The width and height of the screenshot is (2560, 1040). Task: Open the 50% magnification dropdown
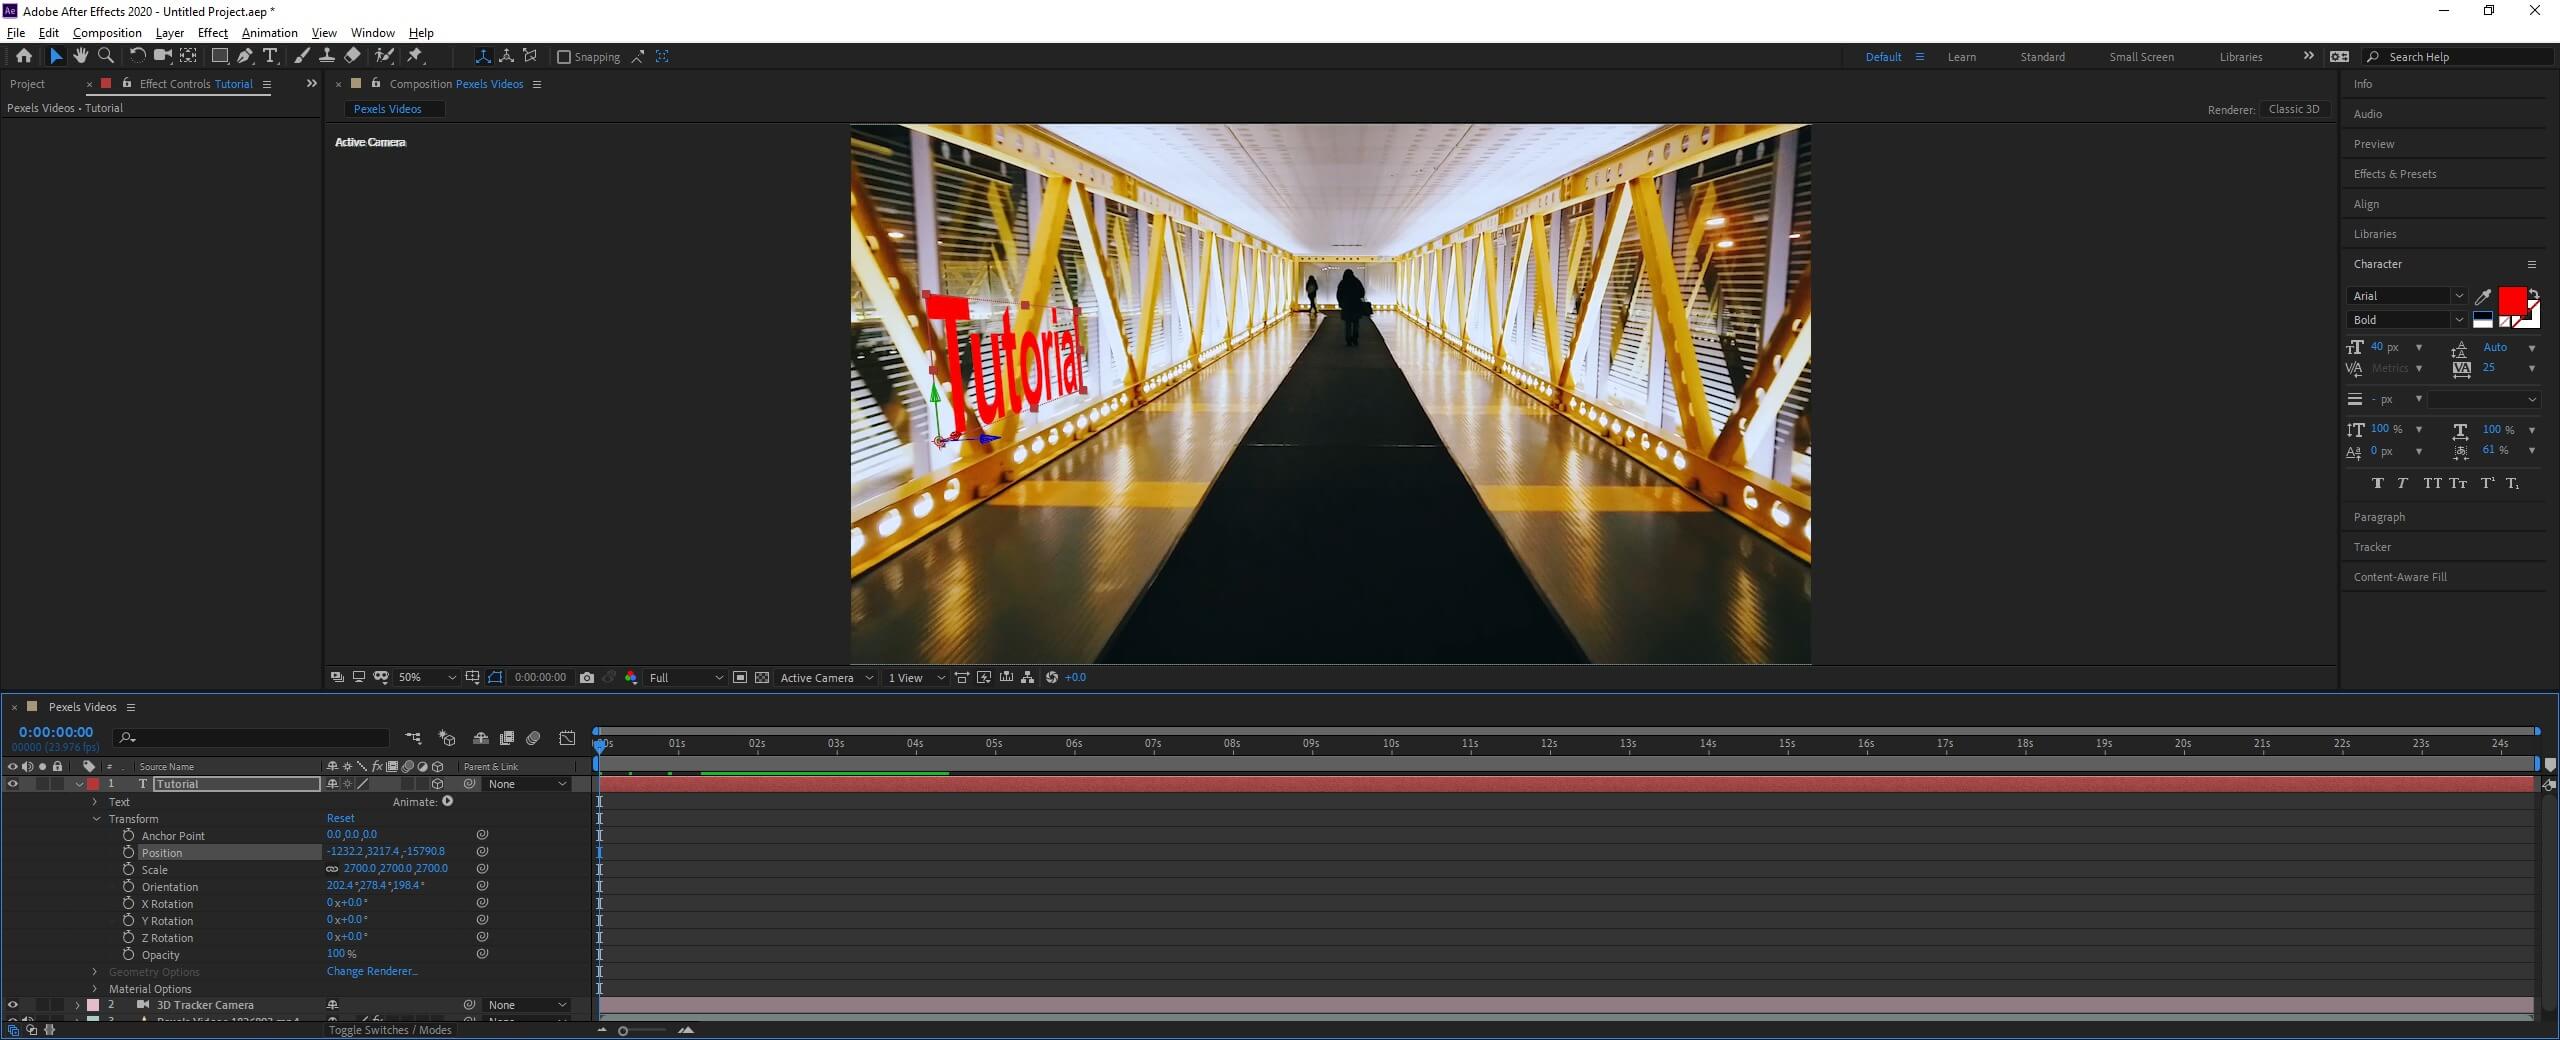click(427, 678)
